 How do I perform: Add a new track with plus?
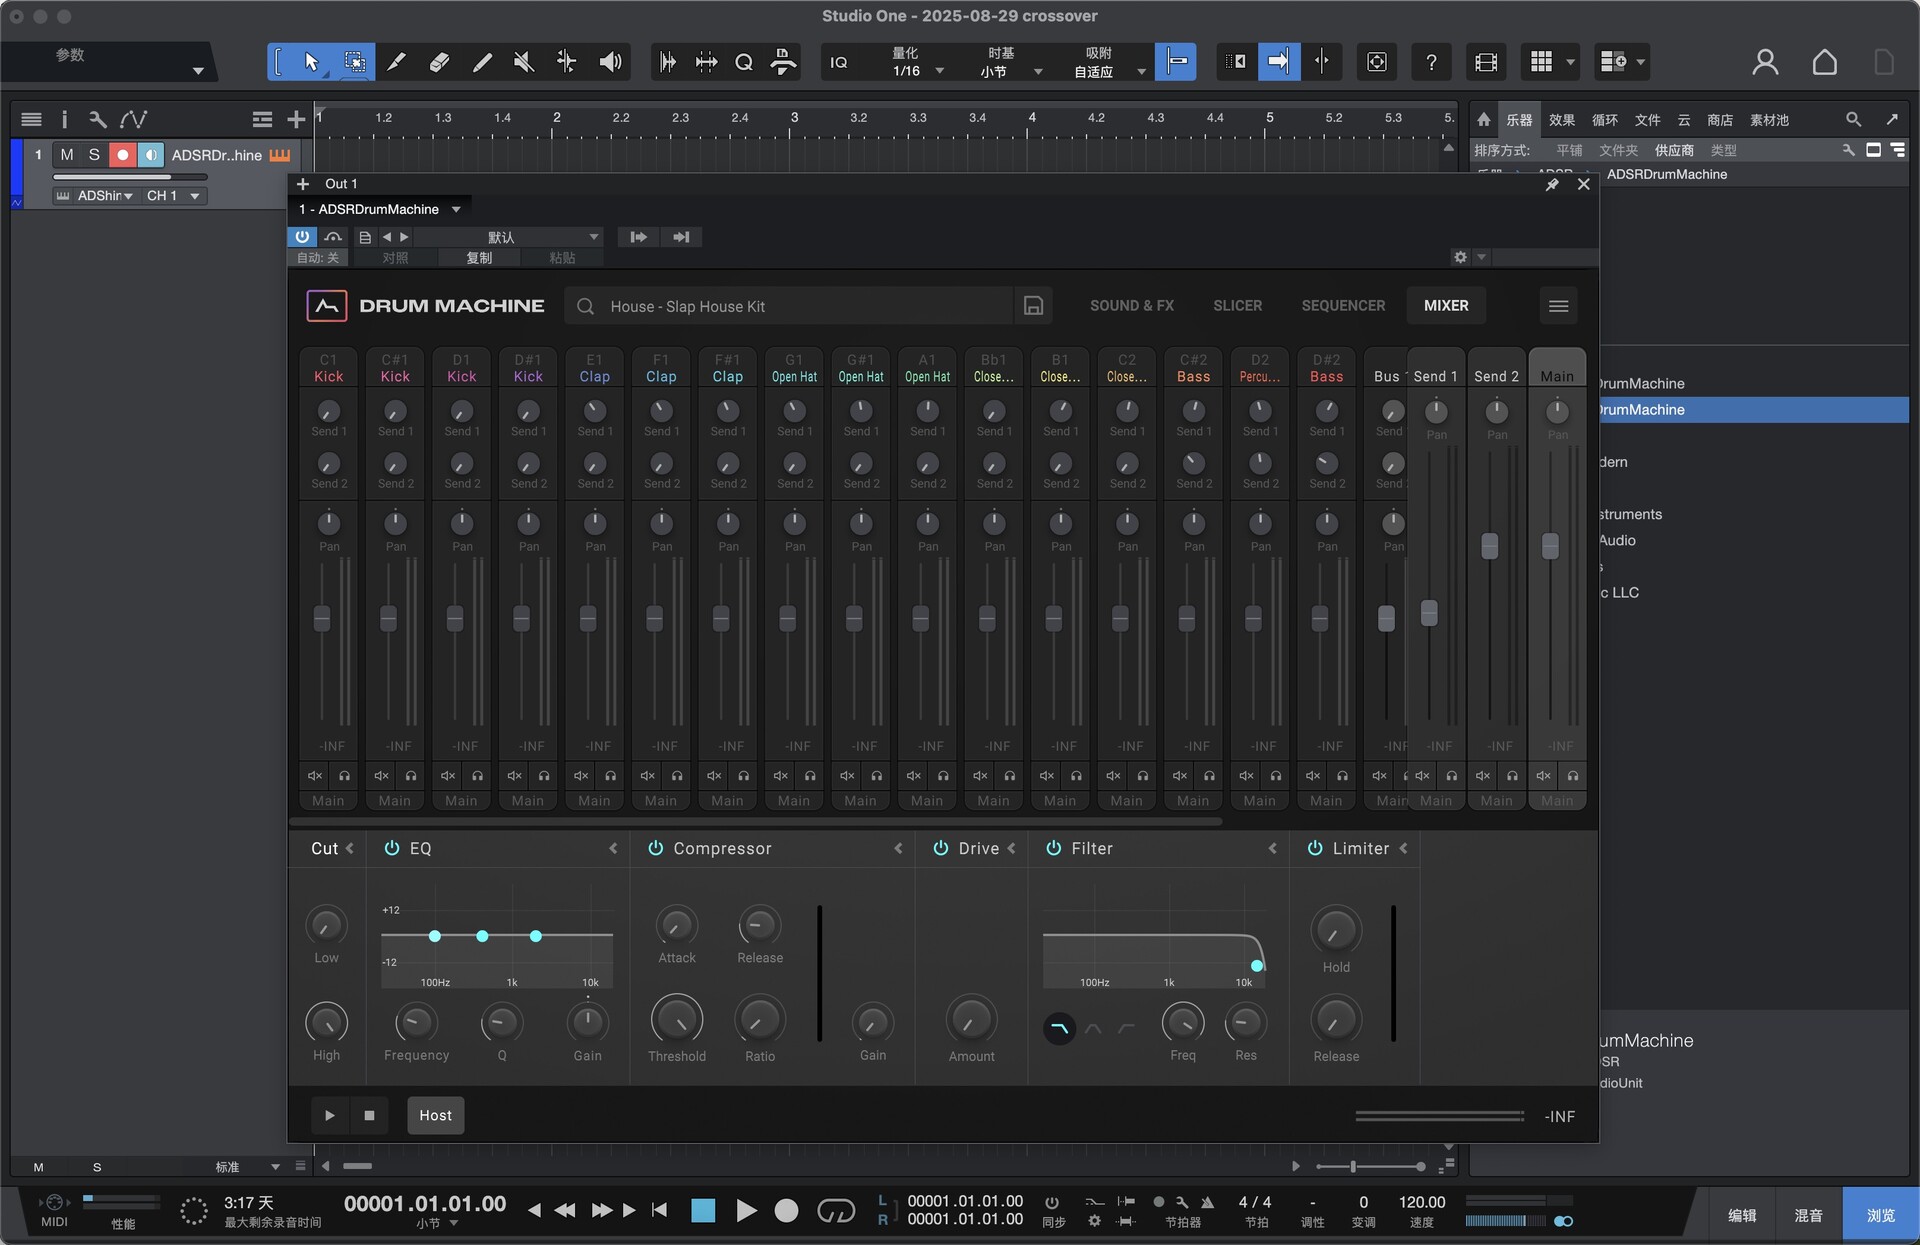(x=295, y=120)
